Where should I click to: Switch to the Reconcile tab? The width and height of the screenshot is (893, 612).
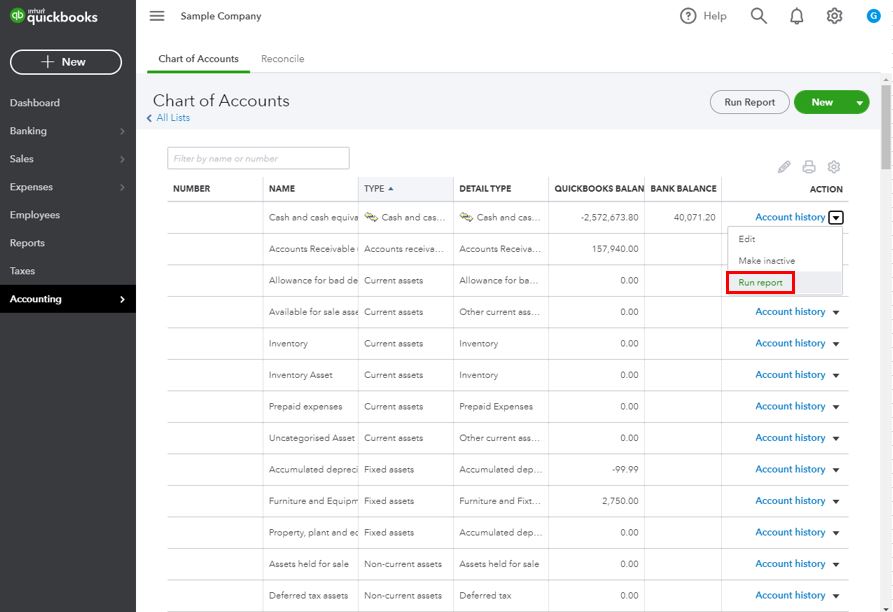pyautogui.click(x=282, y=59)
